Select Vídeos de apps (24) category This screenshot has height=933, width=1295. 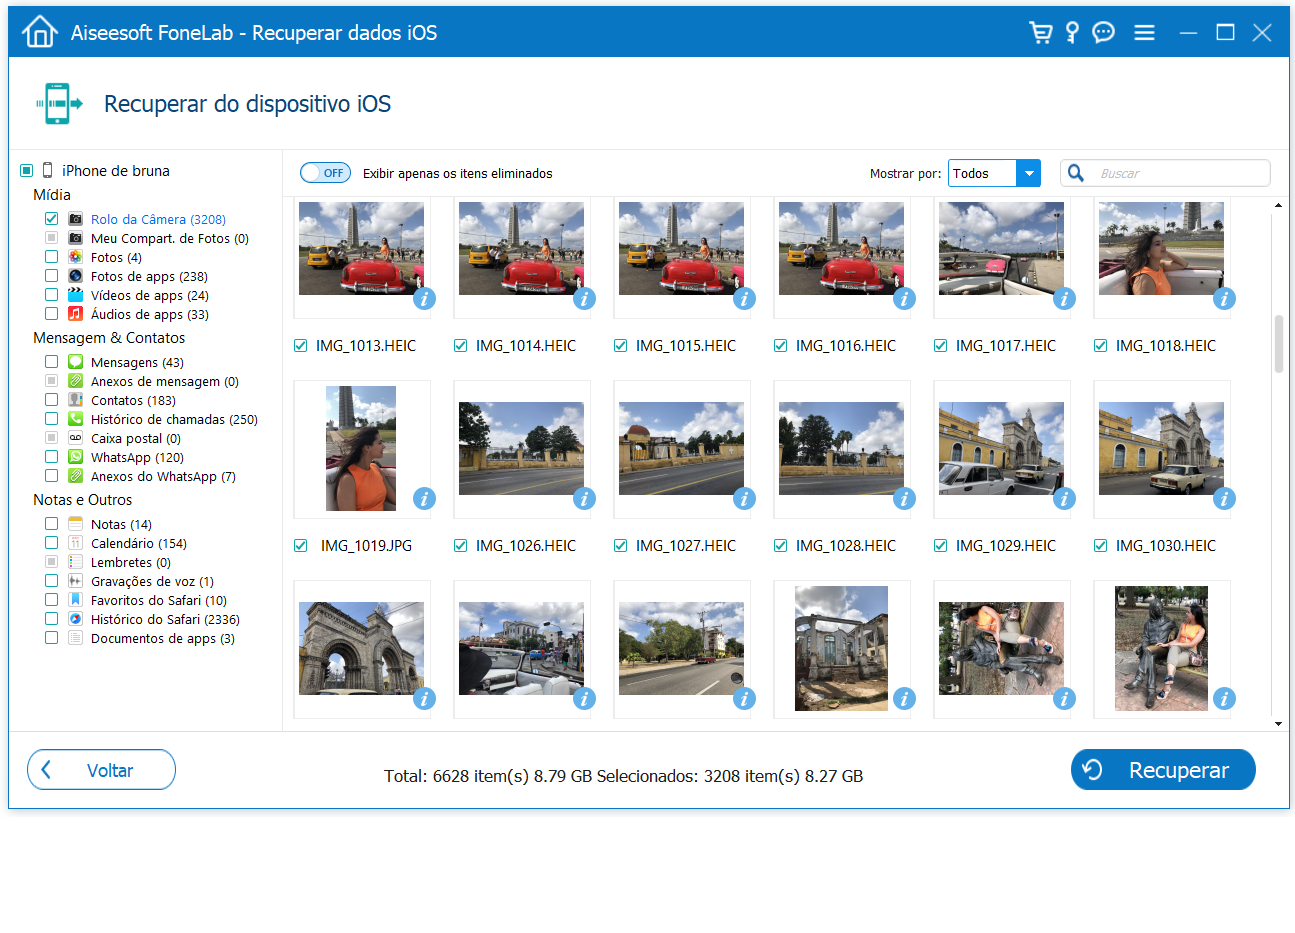tap(150, 296)
